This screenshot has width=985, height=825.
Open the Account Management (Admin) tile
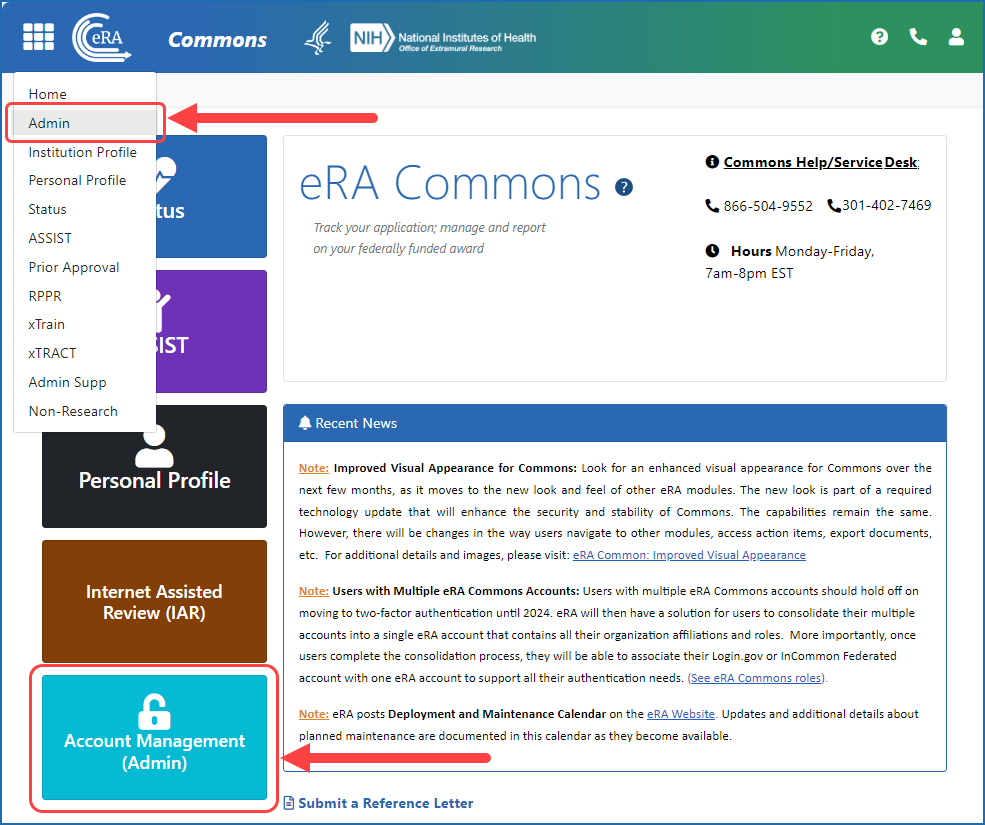pyautogui.click(x=155, y=737)
